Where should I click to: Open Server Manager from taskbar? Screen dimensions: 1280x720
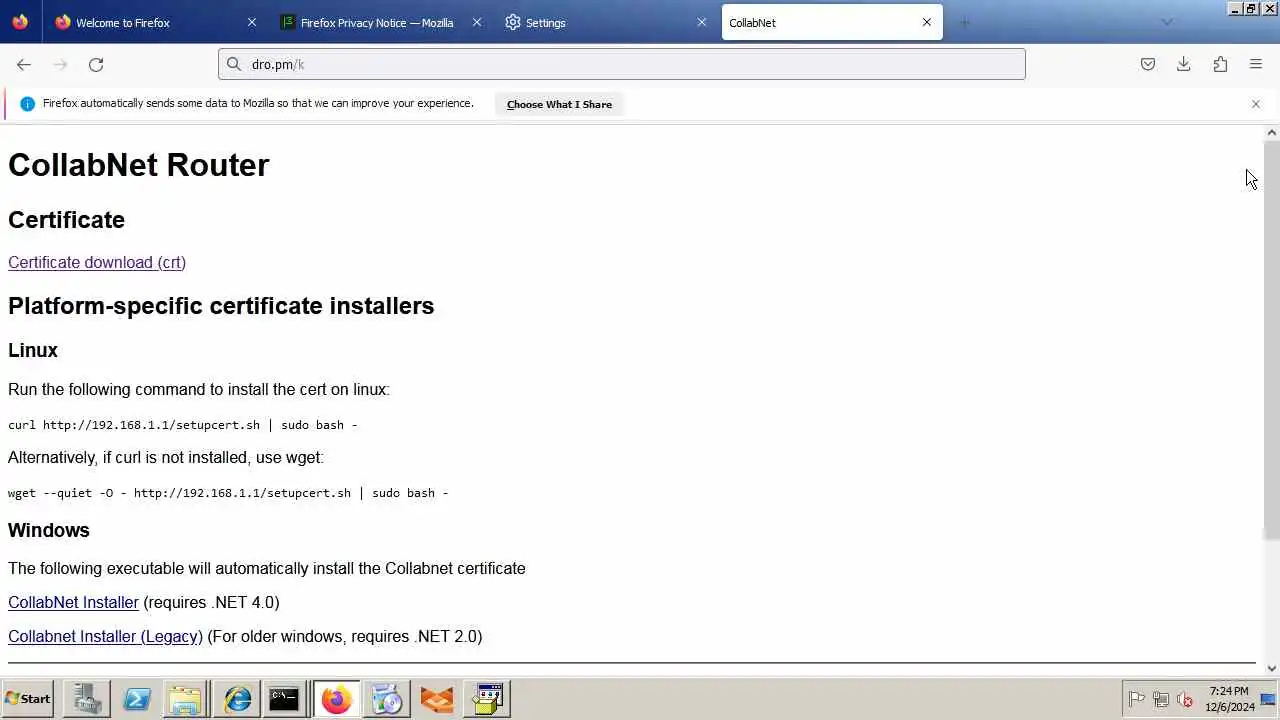(x=87, y=699)
